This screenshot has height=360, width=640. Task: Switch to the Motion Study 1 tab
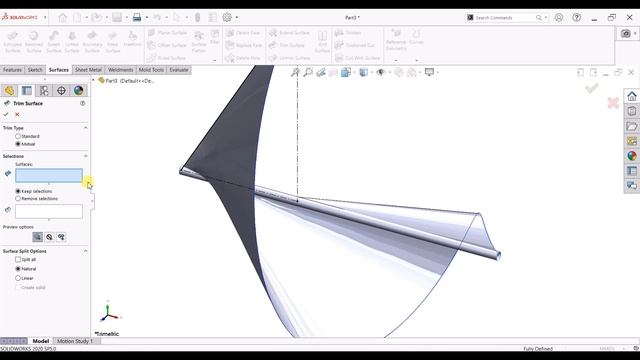coord(75,341)
